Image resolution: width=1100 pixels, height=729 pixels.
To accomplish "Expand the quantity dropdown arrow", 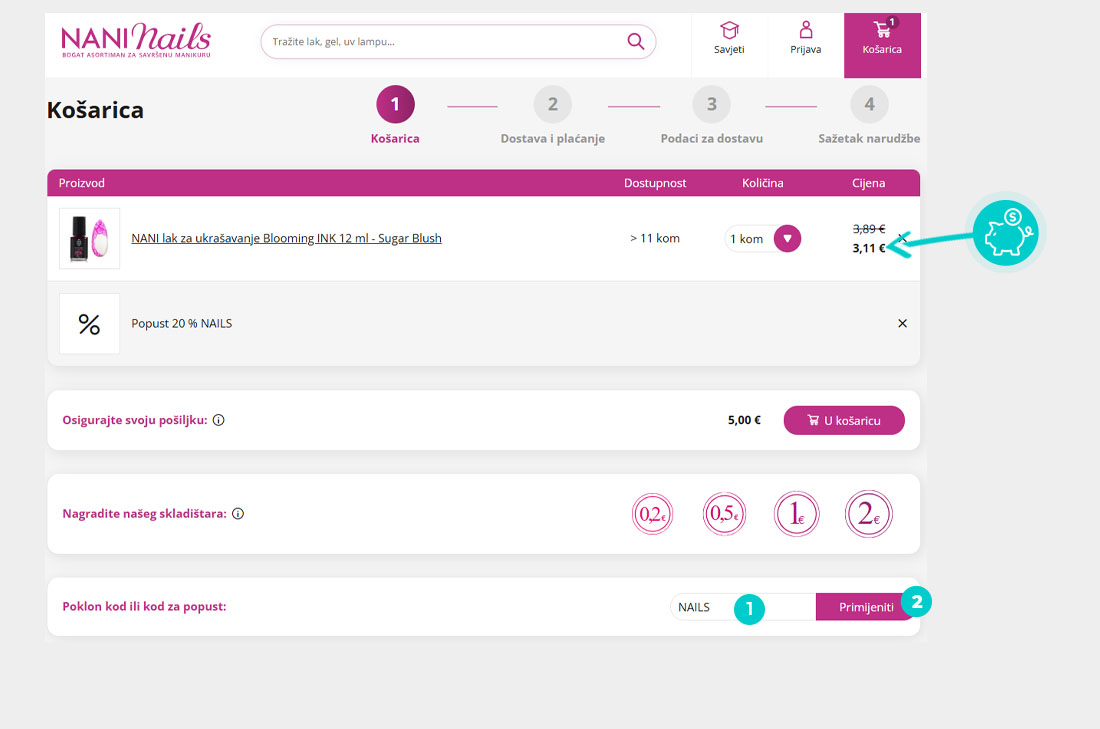I will tap(787, 239).
